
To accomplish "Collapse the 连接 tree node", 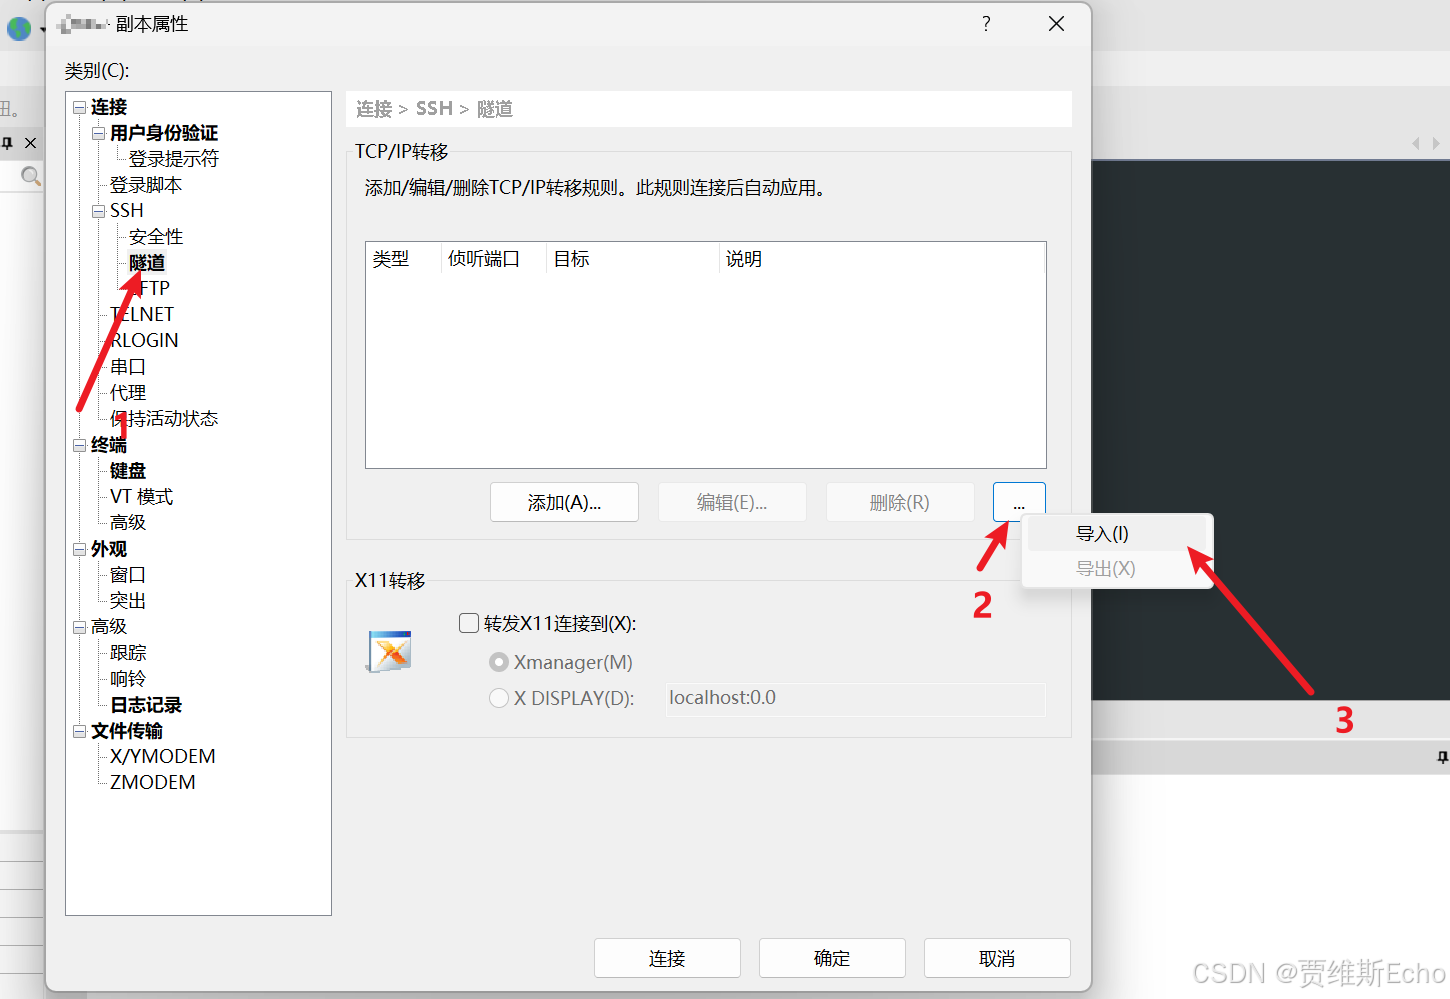I will pos(80,107).
